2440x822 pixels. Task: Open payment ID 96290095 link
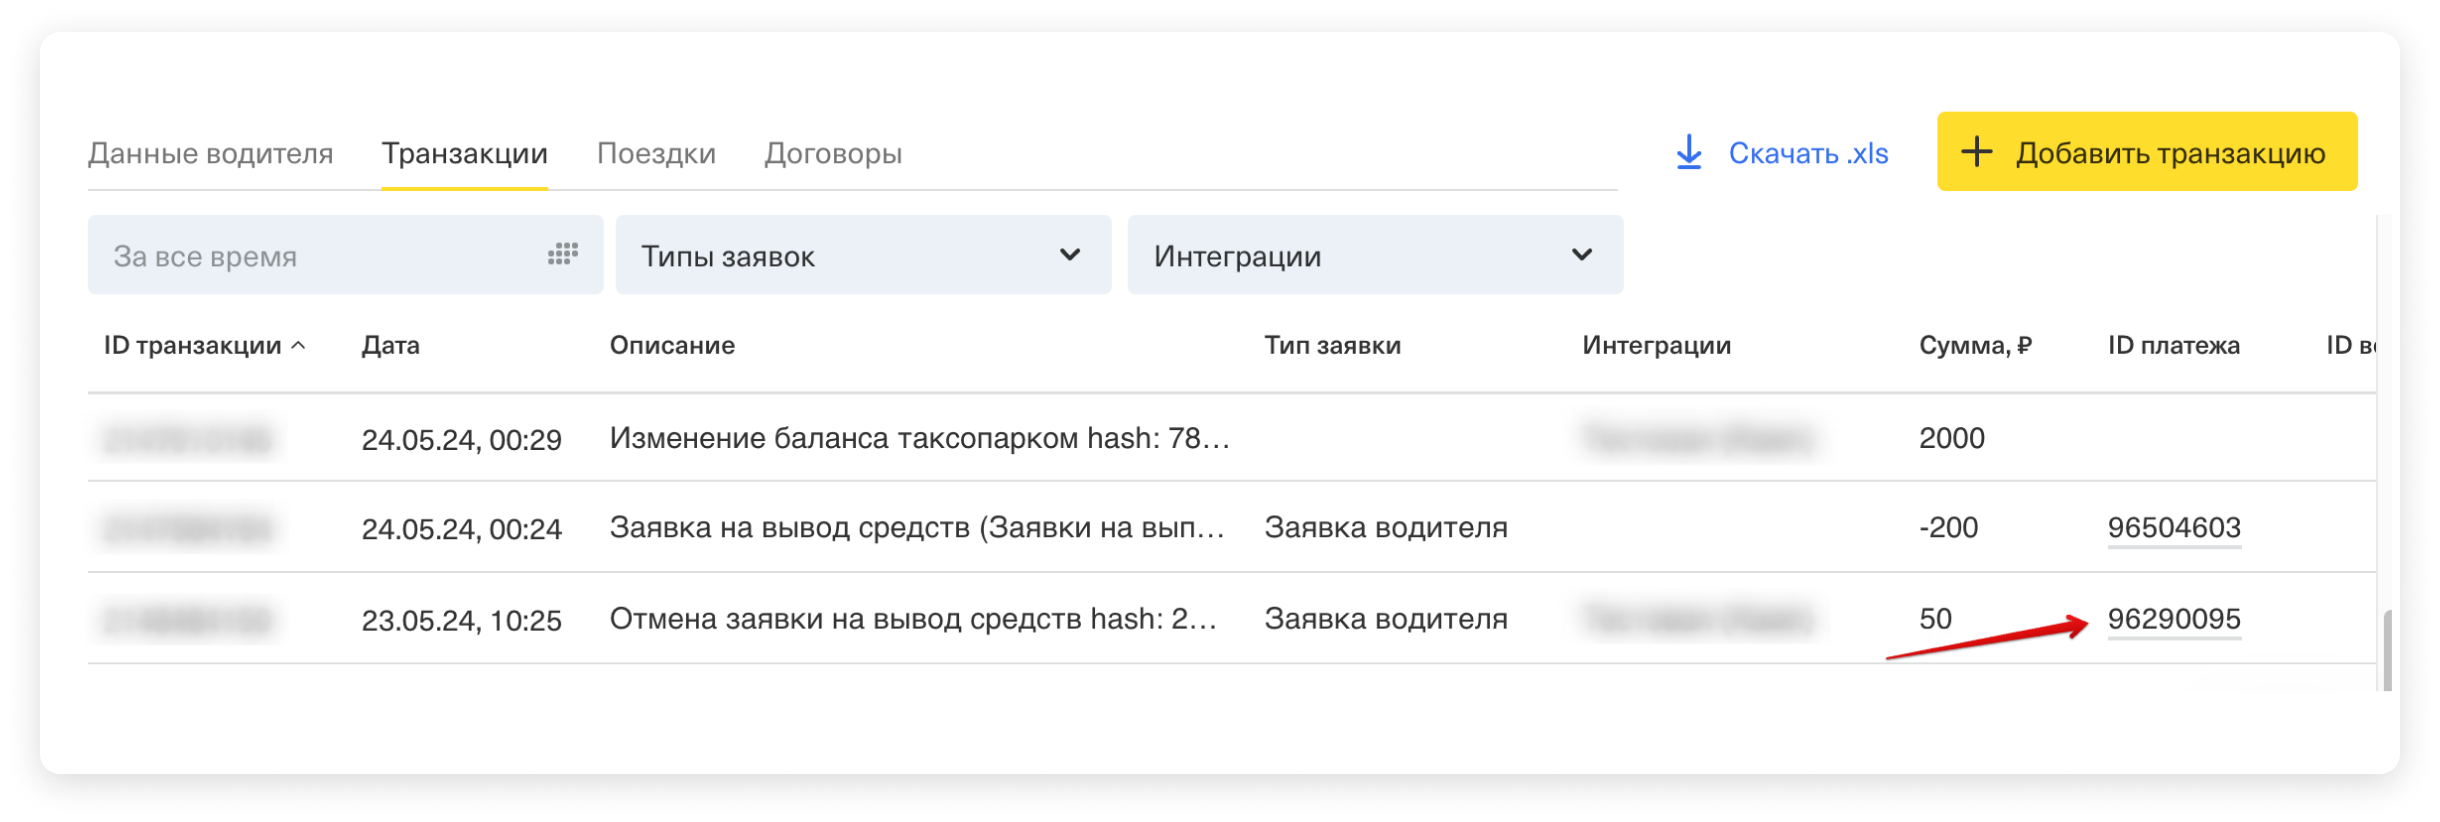[x=2173, y=619]
